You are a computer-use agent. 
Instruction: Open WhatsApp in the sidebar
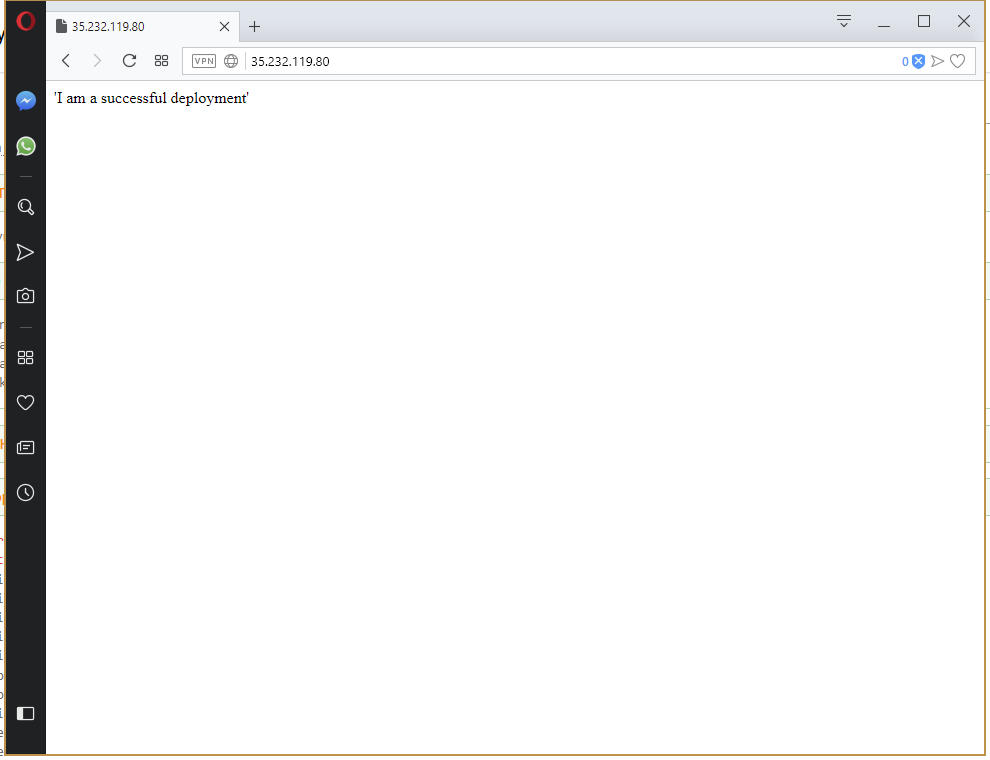(26, 146)
